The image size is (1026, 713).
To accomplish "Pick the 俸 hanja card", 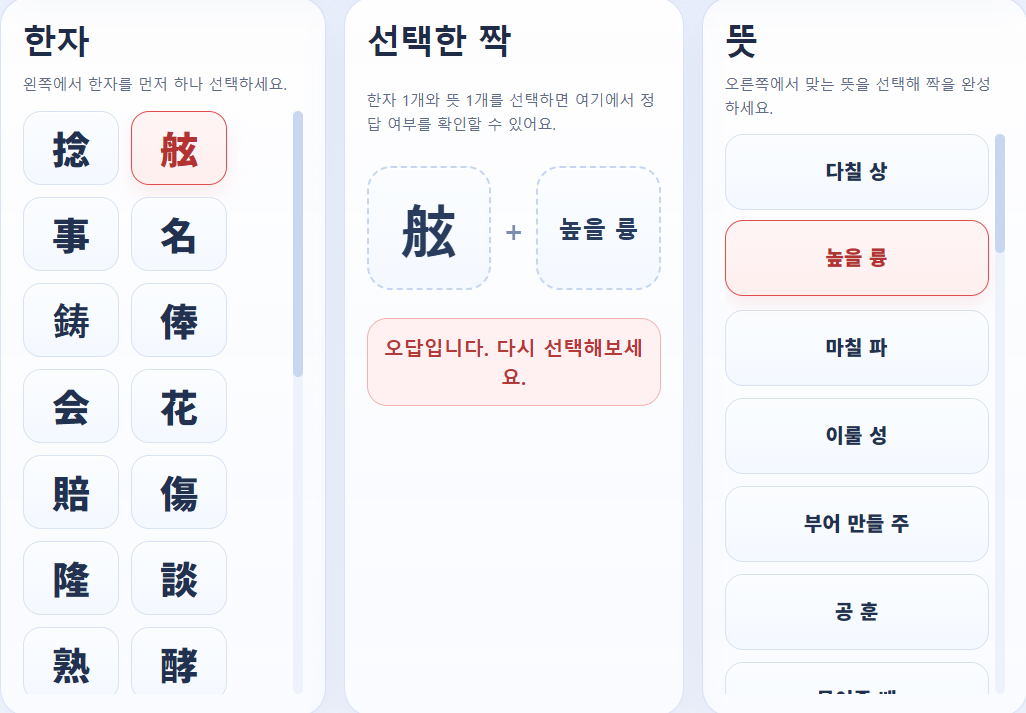I will tap(178, 320).
